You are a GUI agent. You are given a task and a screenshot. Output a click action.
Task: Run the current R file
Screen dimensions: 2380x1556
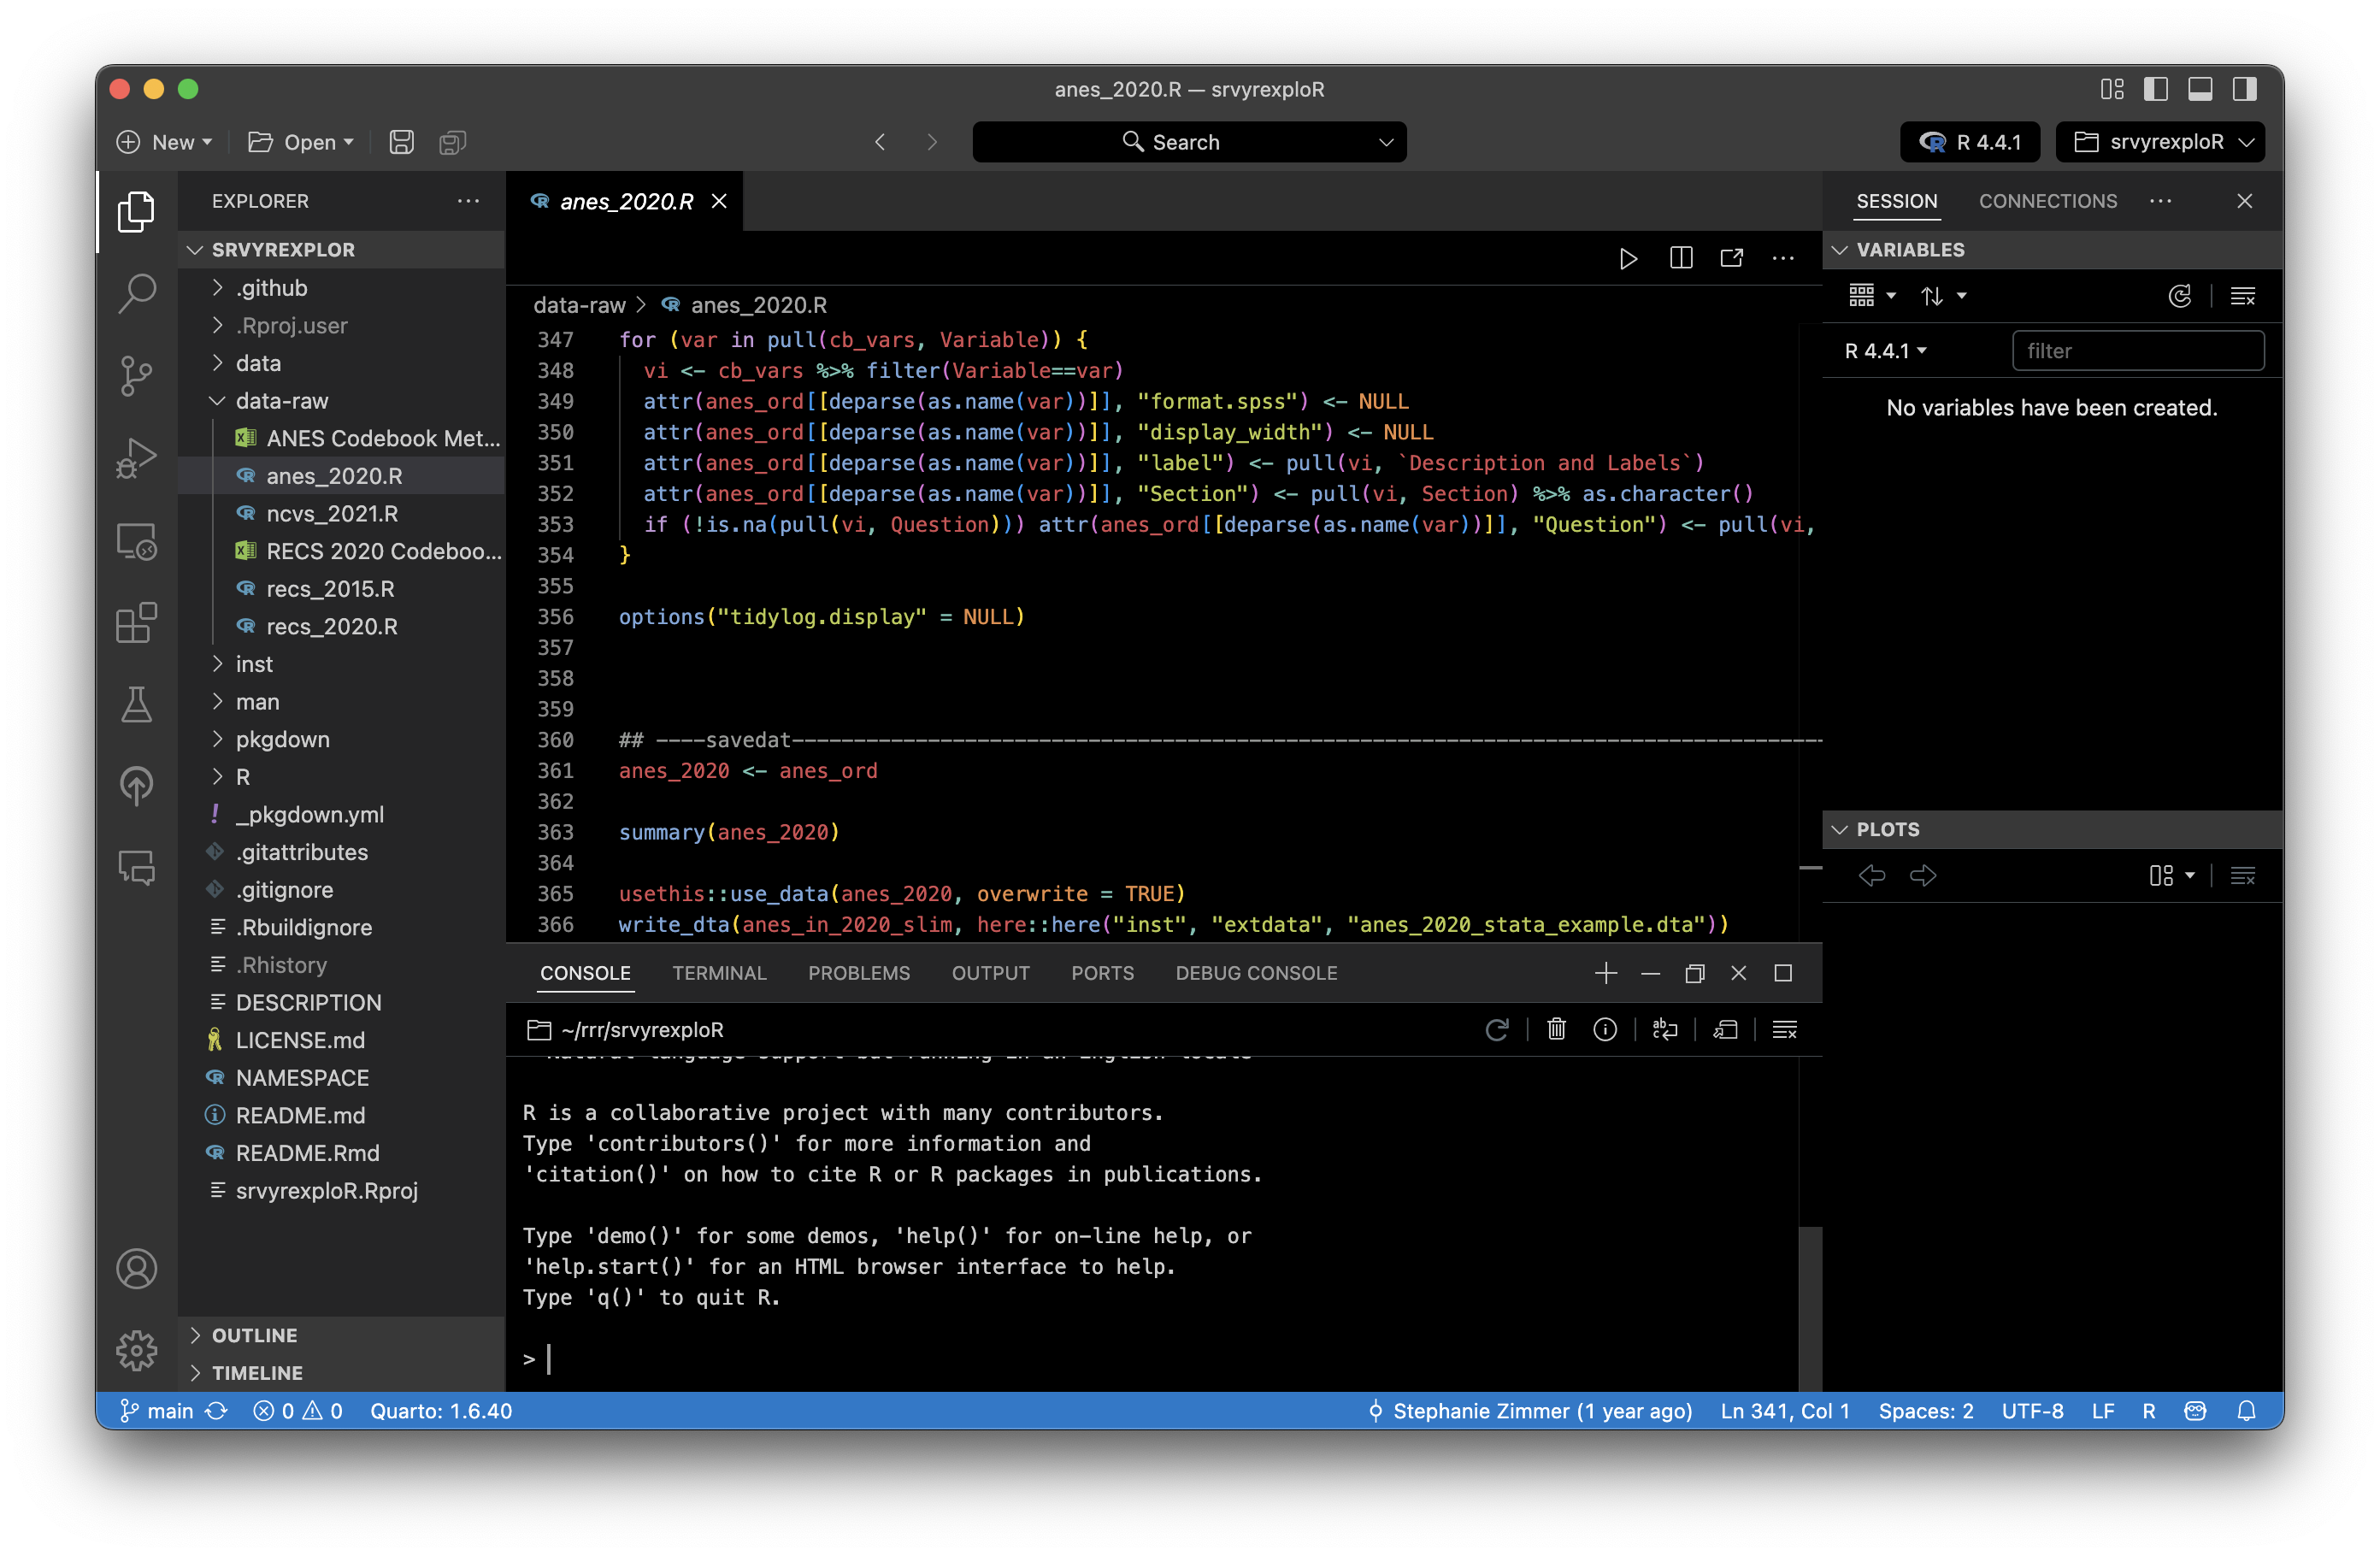pyautogui.click(x=1628, y=259)
